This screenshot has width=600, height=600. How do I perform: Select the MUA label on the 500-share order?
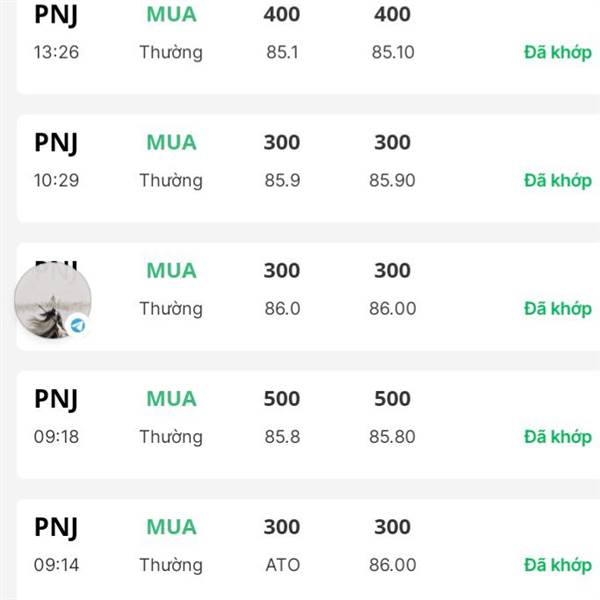tap(171, 399)
